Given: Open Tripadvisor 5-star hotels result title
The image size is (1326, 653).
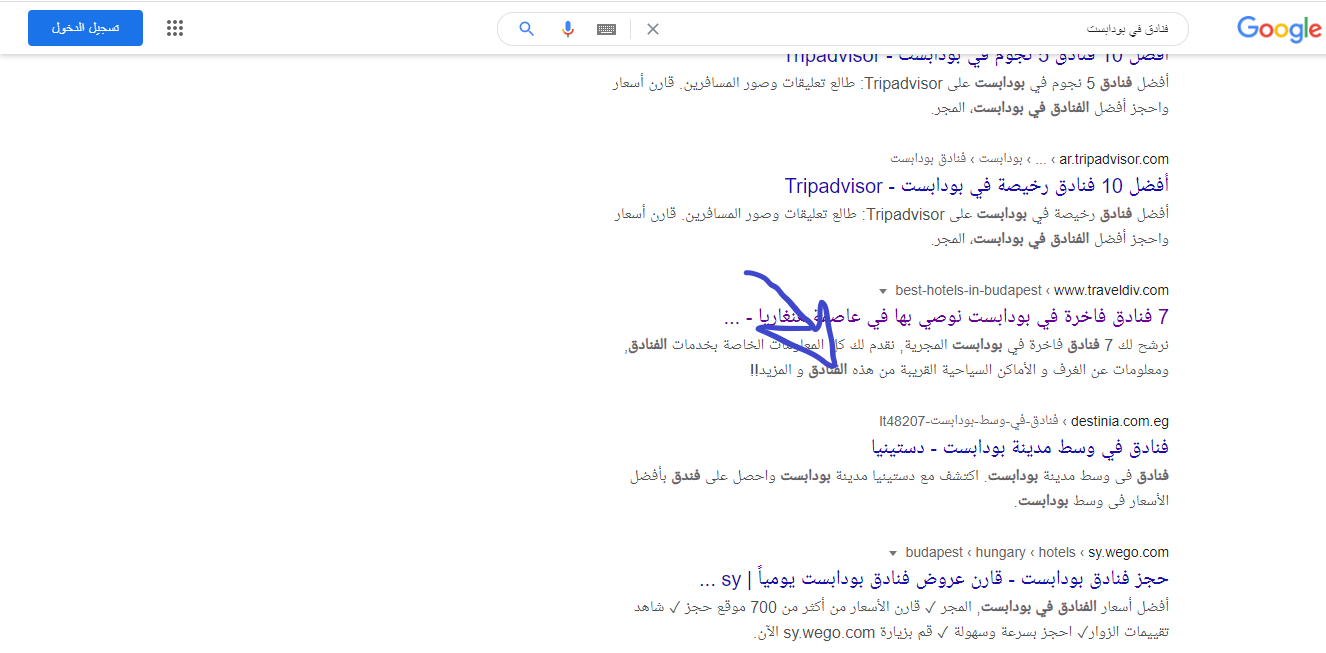Looking at the screenshot, I should (x=976, y=56).
